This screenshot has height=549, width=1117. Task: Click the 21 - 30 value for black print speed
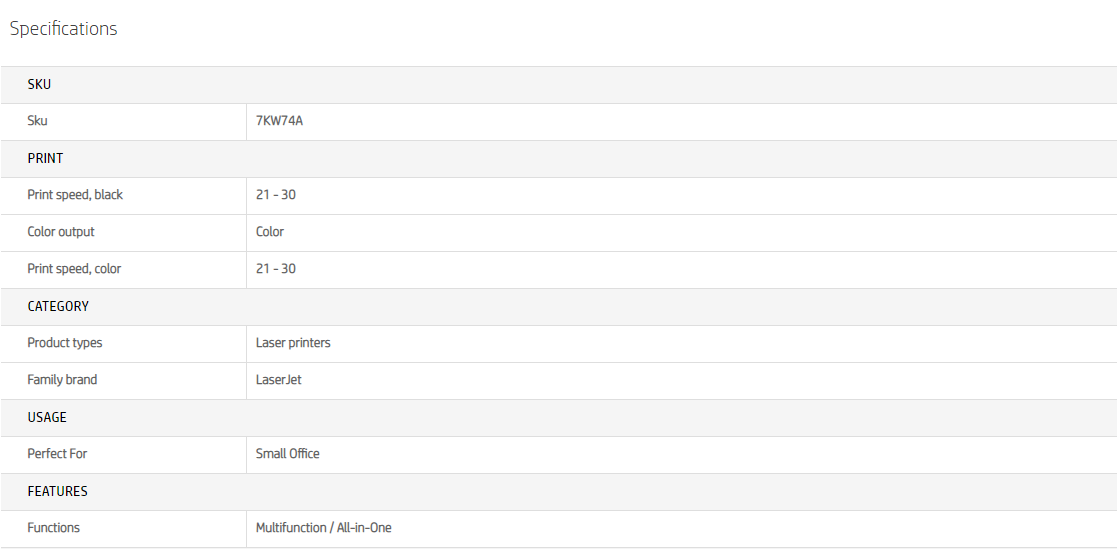(x=276, y=195)
